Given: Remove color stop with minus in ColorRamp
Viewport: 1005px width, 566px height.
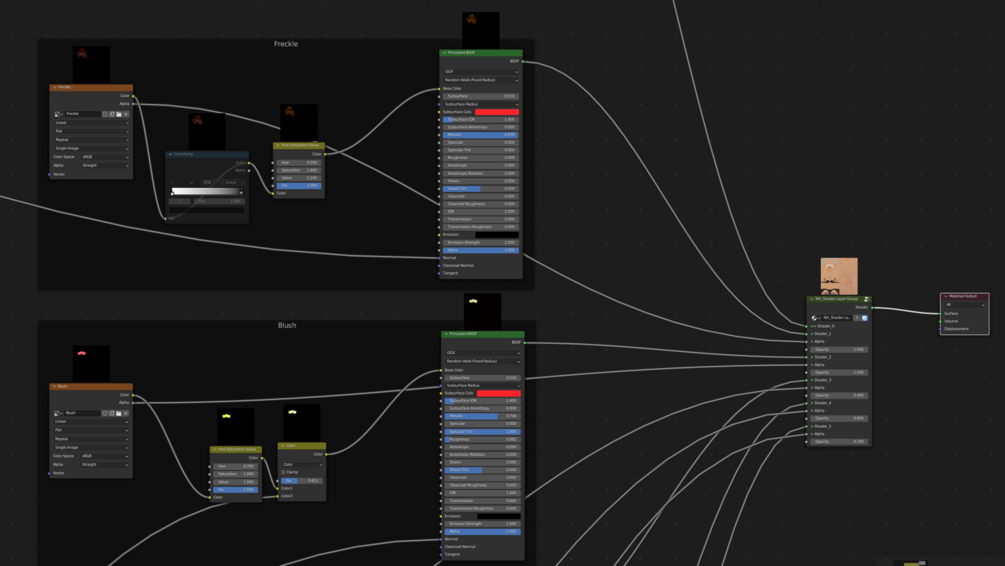Looking at the screenshot, I should tap(181, 183).
